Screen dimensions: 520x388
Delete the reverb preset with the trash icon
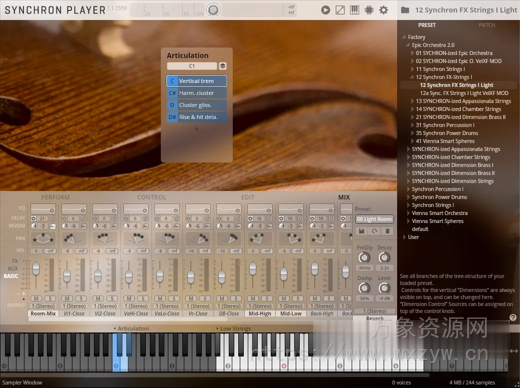pyautogui.click(x=387, y=231)
